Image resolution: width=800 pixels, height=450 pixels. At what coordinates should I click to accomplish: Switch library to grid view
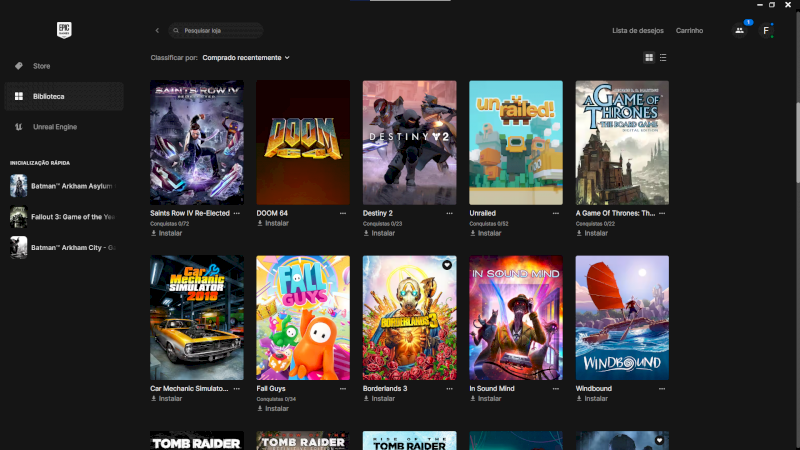point(649,58)
